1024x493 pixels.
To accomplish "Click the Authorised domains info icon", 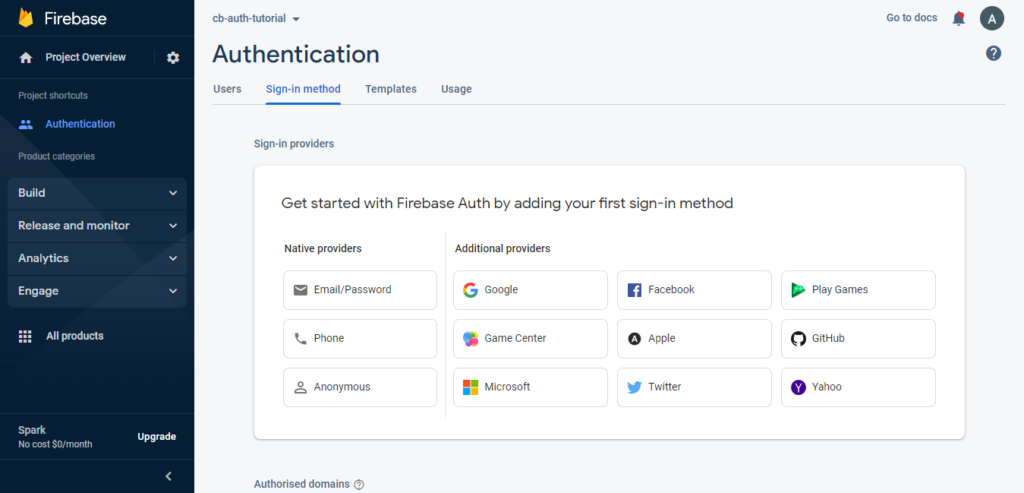I will (359, 485).
